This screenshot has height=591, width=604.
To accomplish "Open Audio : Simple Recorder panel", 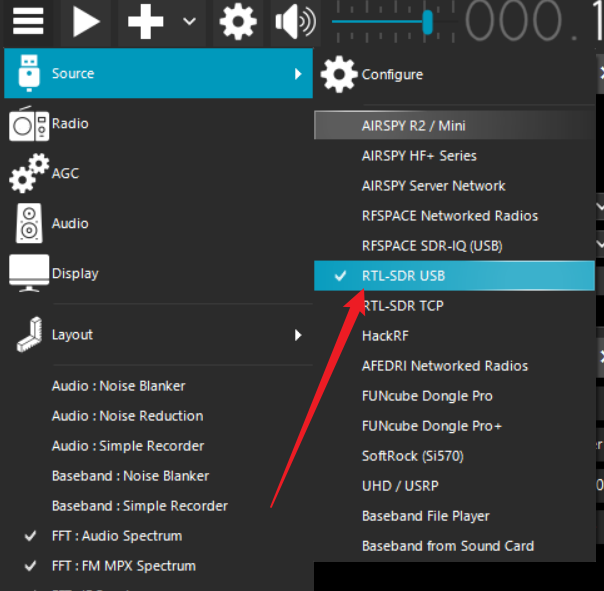I will [x=127, y=446].
